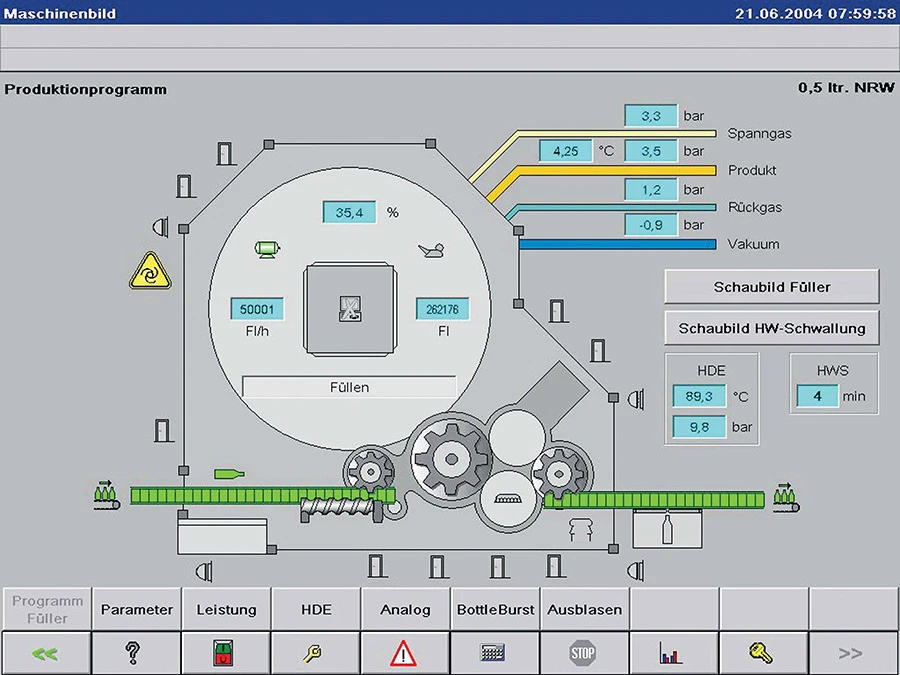Image resolution: width=900 pixels, height=675 pixels.
Task: Click the HWS minutes value field
Action: coord(817,396)
